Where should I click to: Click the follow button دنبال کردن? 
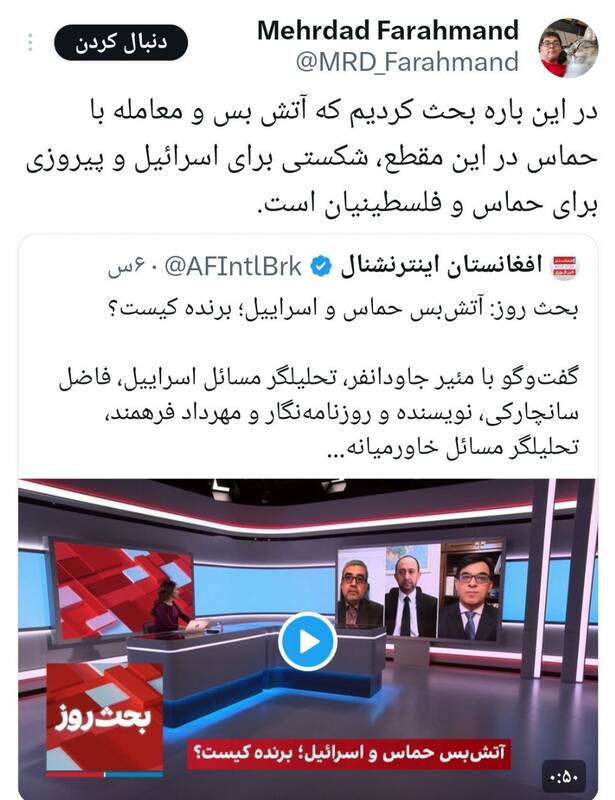[121, 43]
